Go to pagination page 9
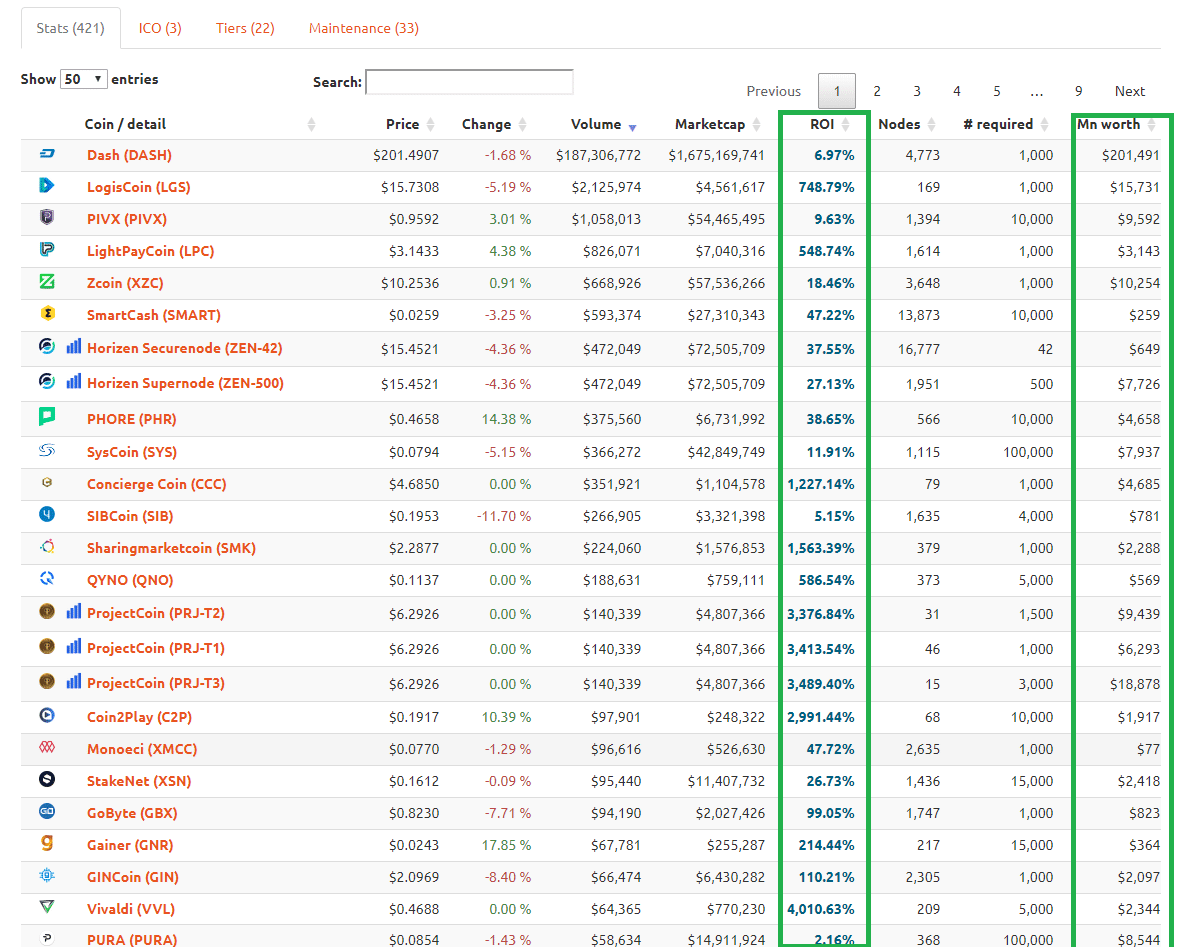Image resolution: width=1201 pixels, height=947 pixels. 1079,91
